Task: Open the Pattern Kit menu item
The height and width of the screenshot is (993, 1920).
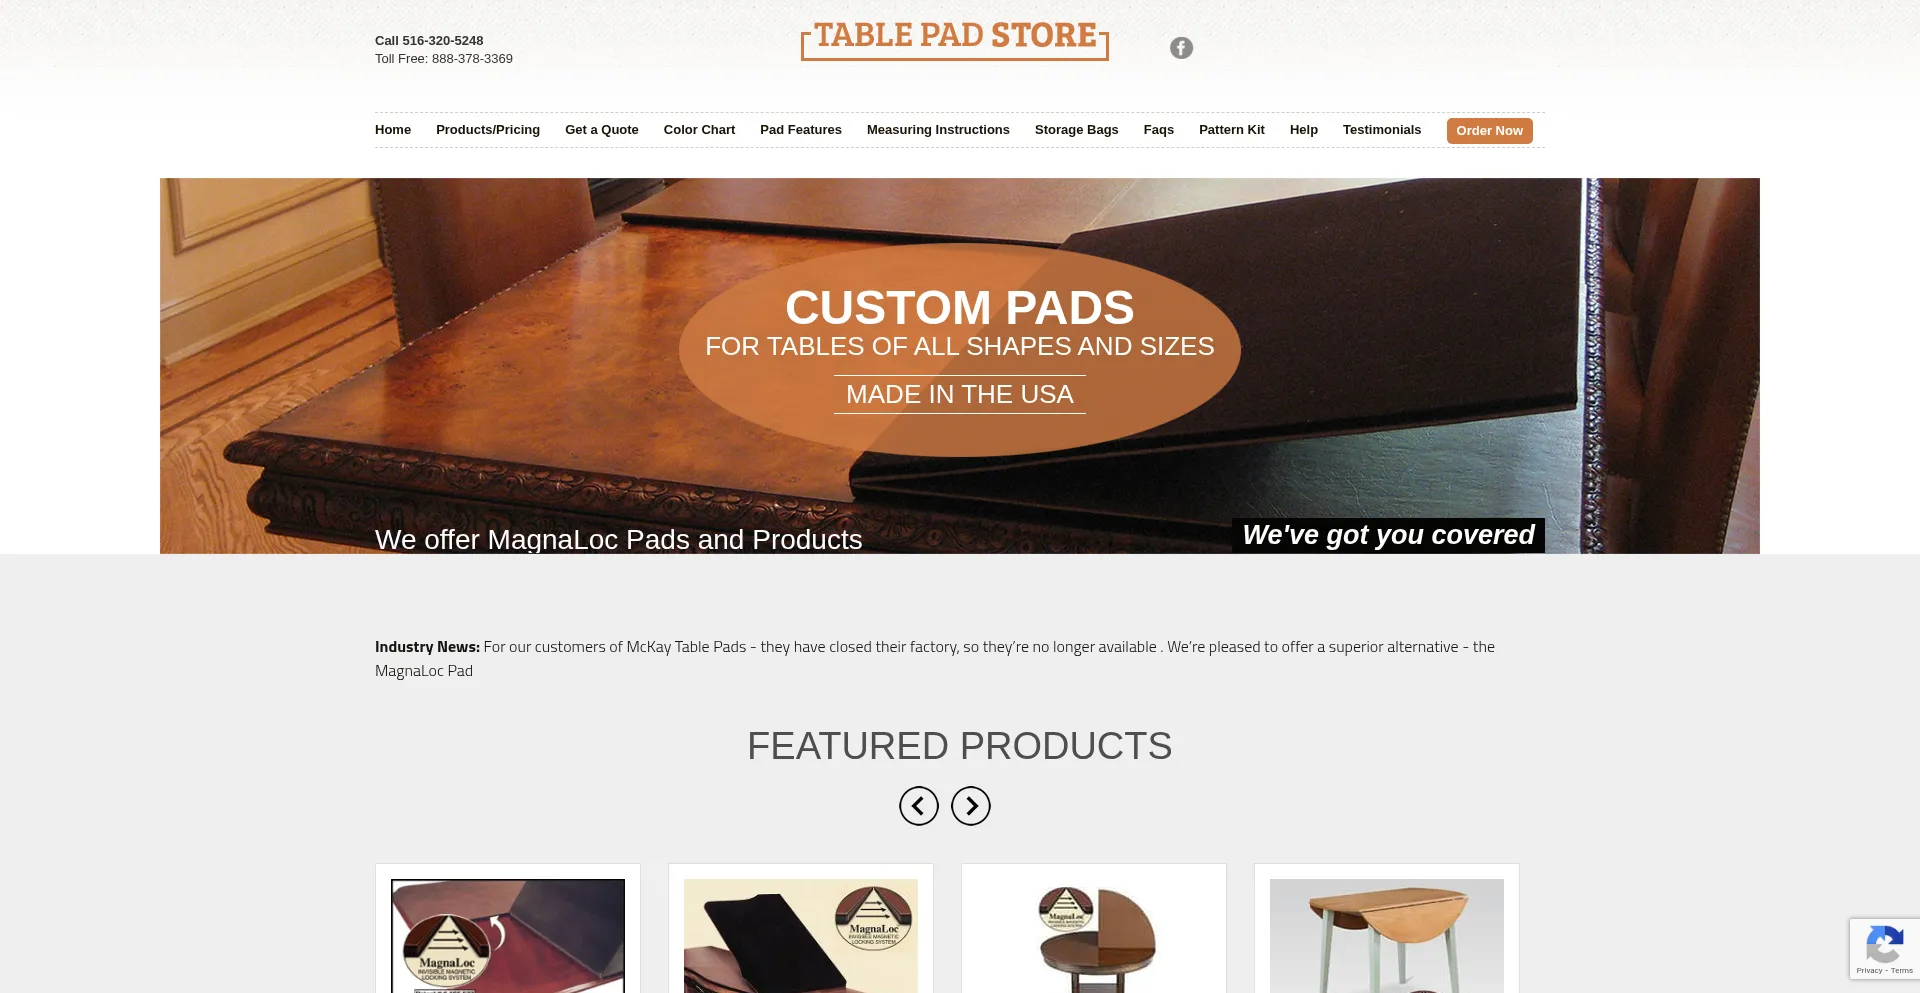Action: point(1232,130)
